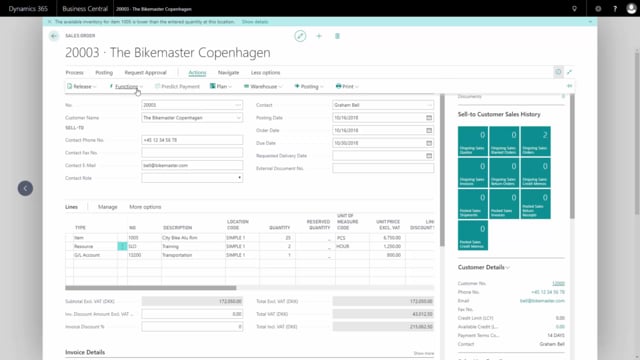Screen dimensions: 640x360
Task: Open the settings gear in the top bar
Action: pyautogui.click(x=598, y=9)
